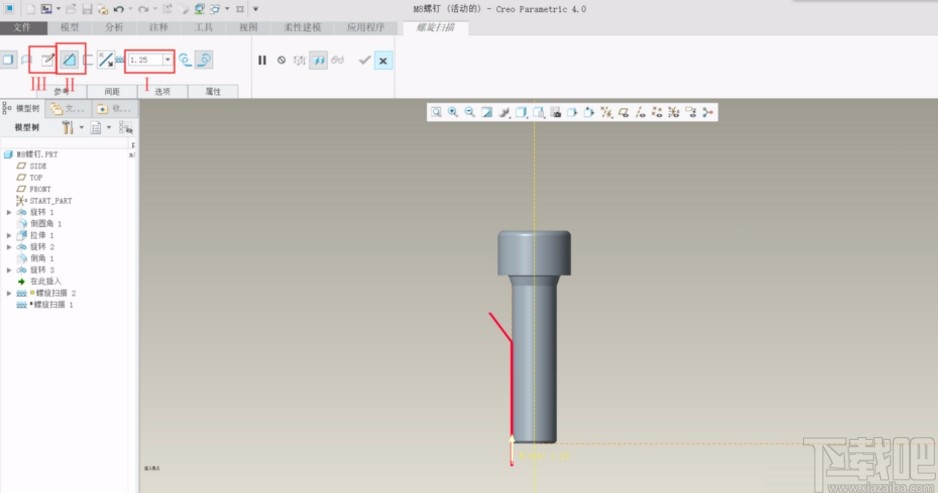Select the 倒角 1 feature
The image size is (938, 493).
[42, 258]
